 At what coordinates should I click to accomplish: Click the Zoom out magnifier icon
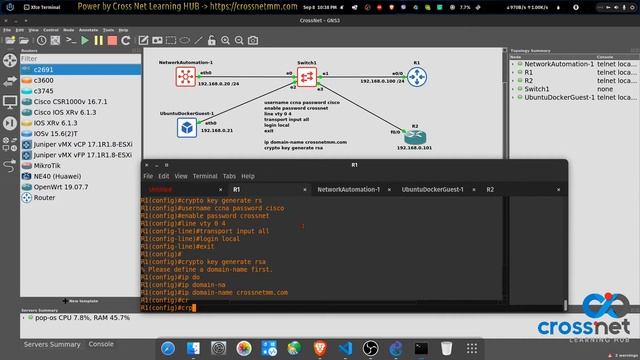(239, 40)
